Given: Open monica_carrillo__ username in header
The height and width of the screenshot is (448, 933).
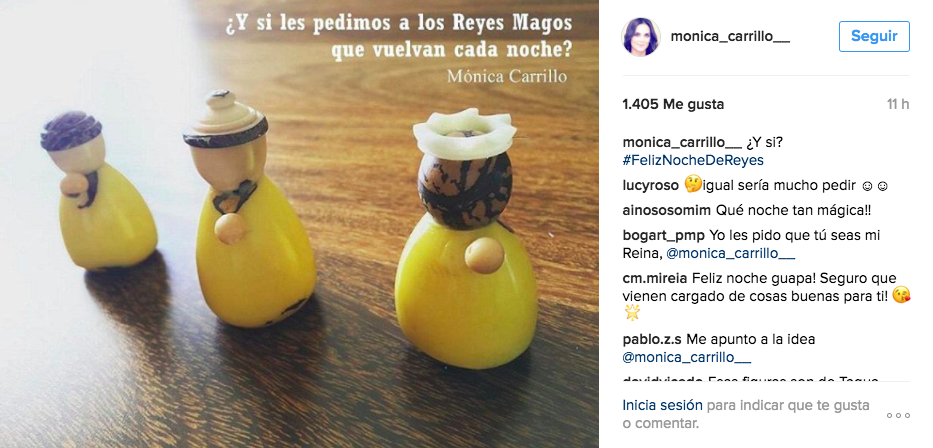Looking at the screenshot, I should [730, 36].
